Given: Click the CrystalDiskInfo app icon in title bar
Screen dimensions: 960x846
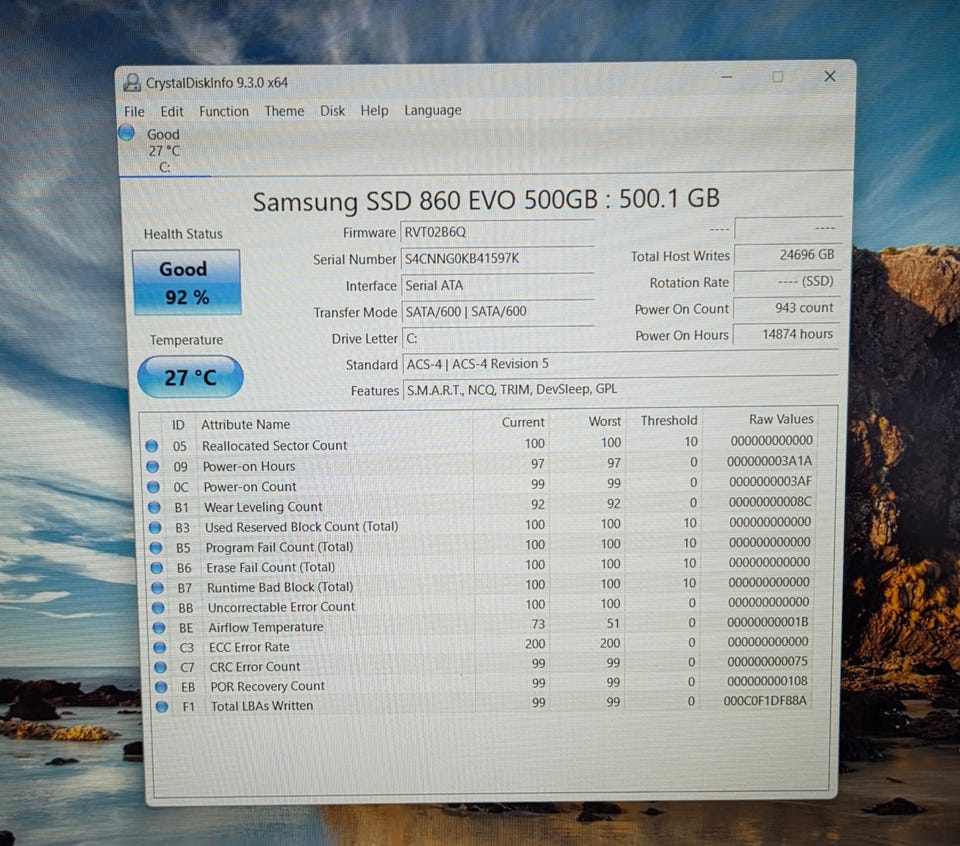Looking at the screenshot, I should click(x=132, y=83).
